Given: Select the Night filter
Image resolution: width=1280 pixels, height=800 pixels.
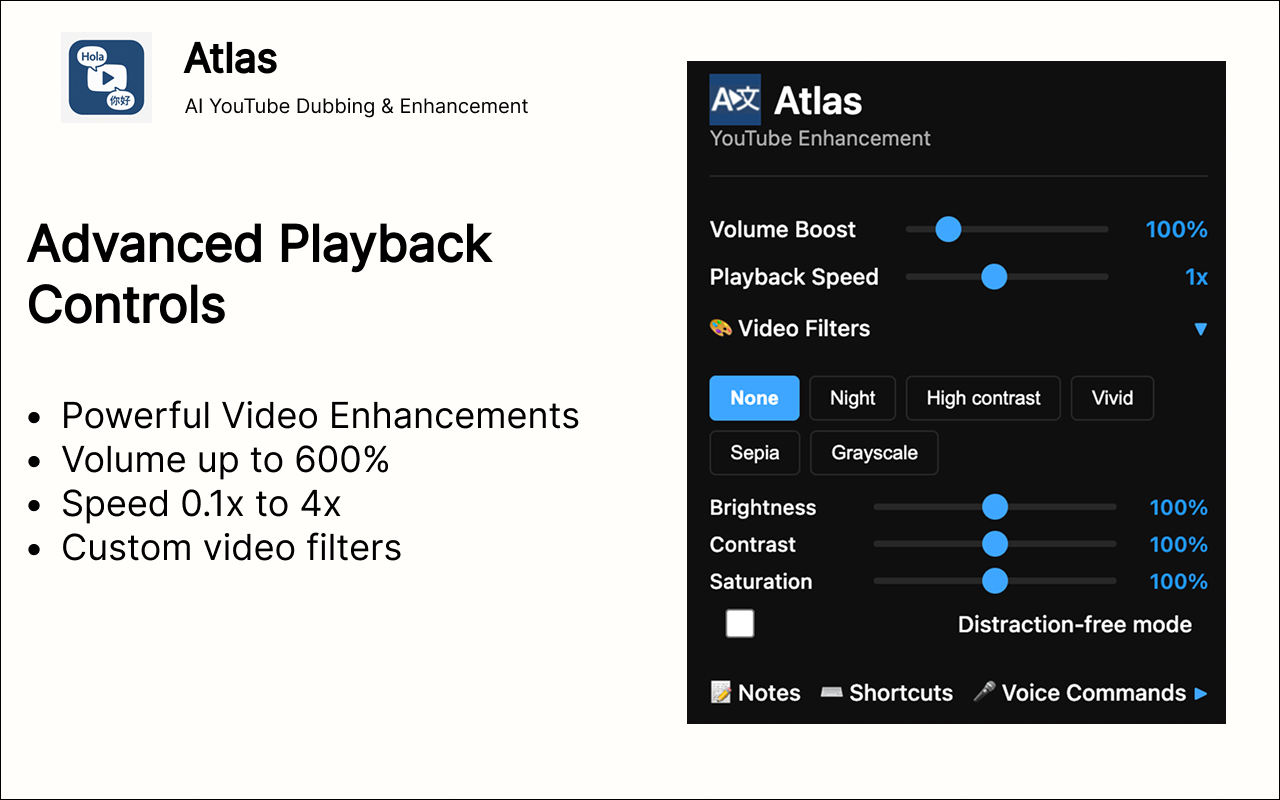Looking at the screenshot, I should pyautogui.click(x=852, y=398).
